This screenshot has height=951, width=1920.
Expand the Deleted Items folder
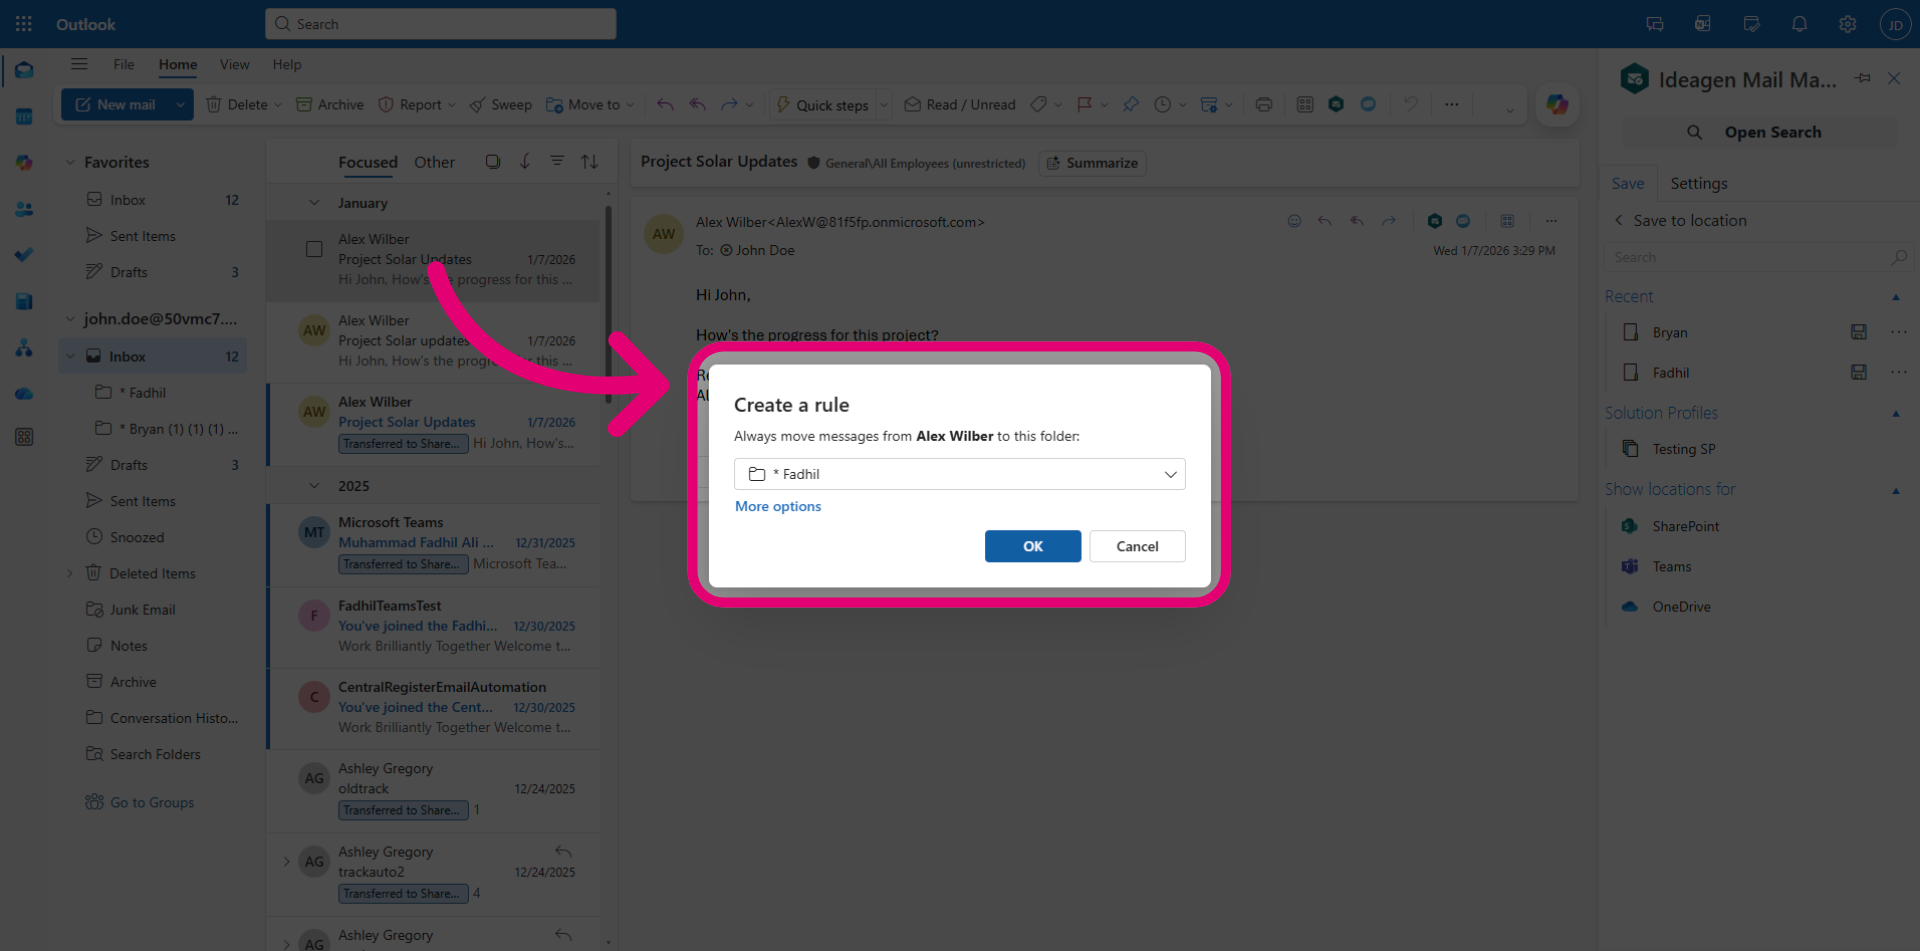tap(70, 573)
